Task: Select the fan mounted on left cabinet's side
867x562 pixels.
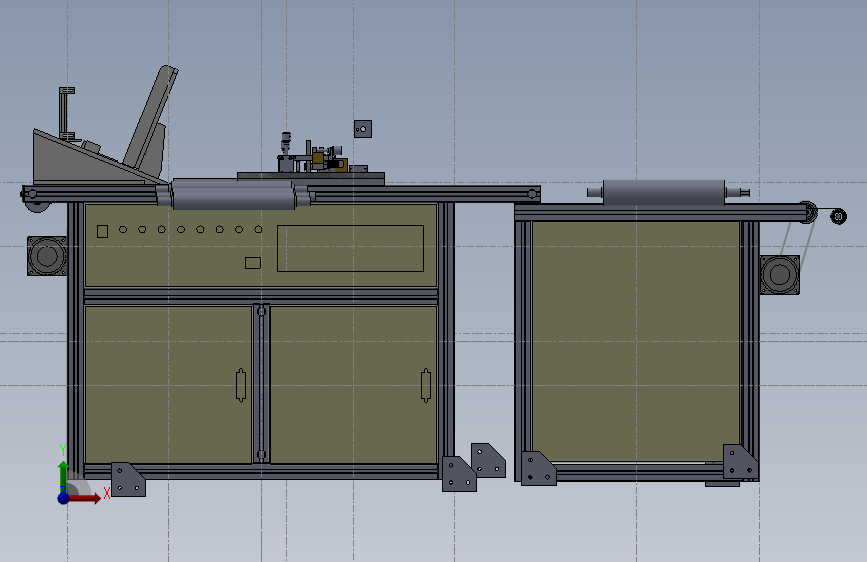Action: (x=46, y=256)
